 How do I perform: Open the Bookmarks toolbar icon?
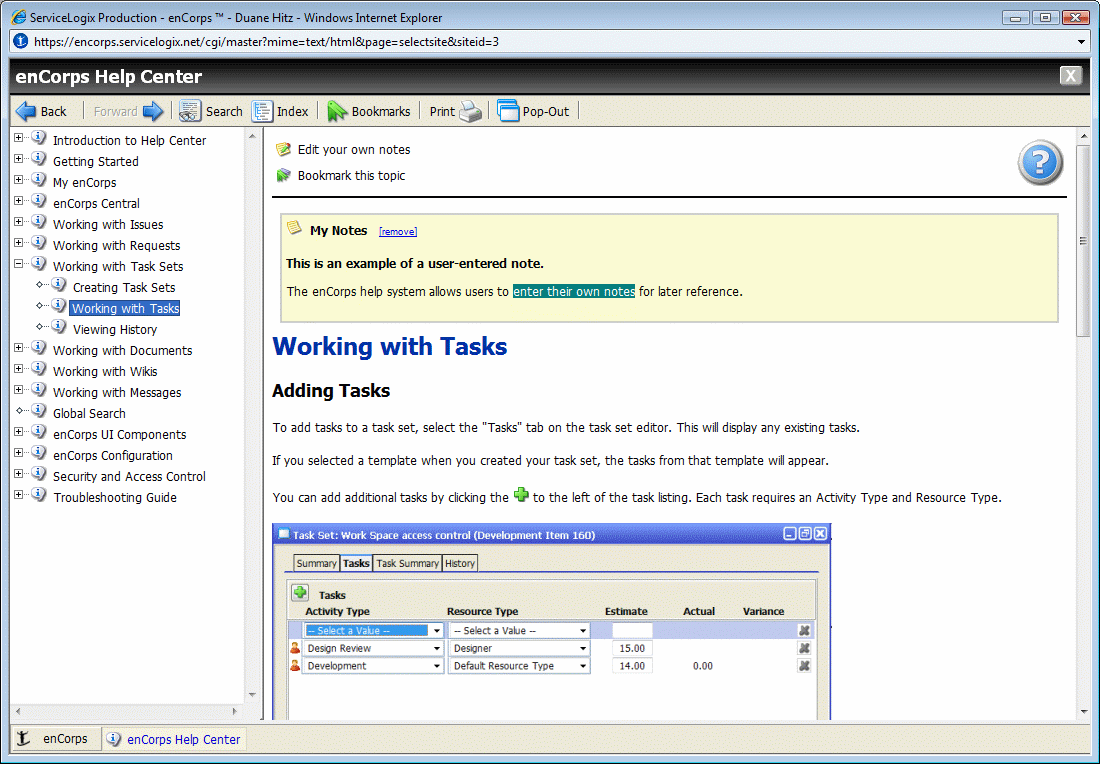click(x=337, y=111)
